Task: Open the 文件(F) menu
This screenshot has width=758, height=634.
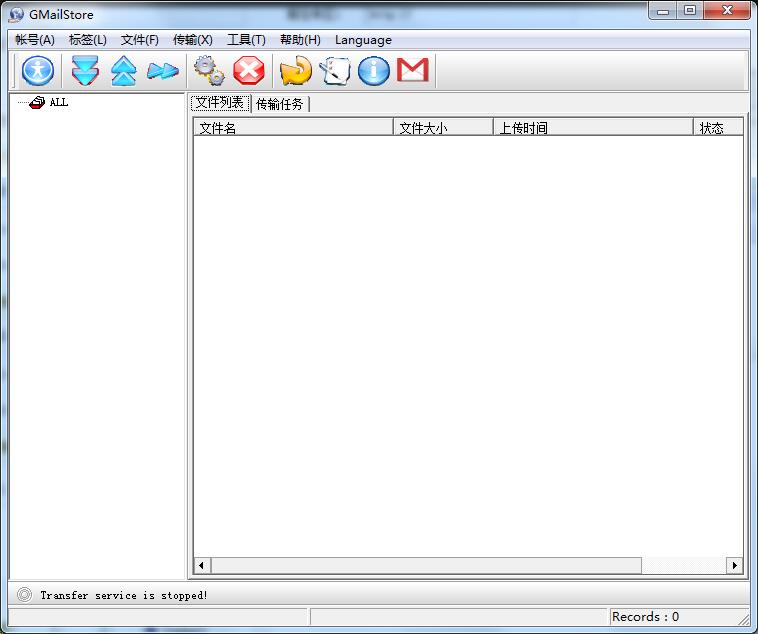Action: (140, 40)
